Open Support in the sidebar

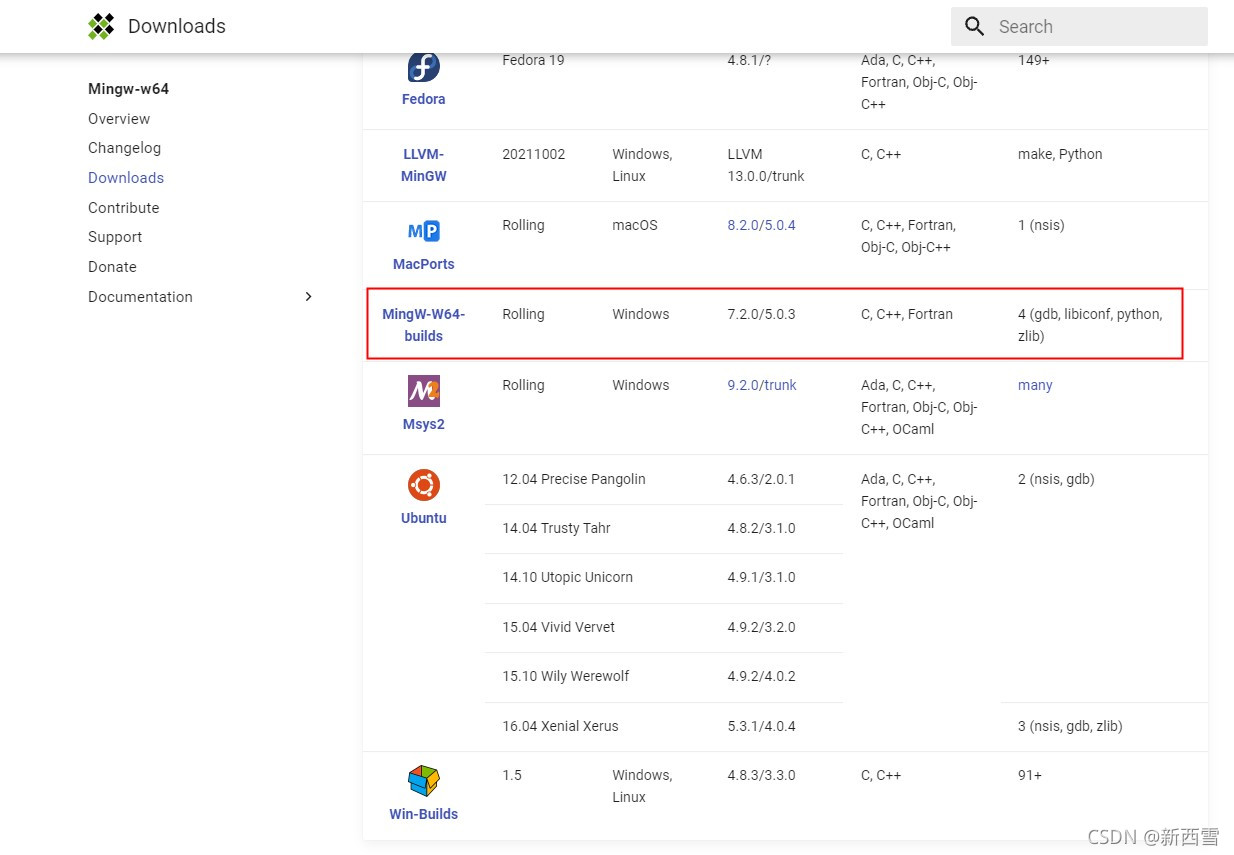115,237
